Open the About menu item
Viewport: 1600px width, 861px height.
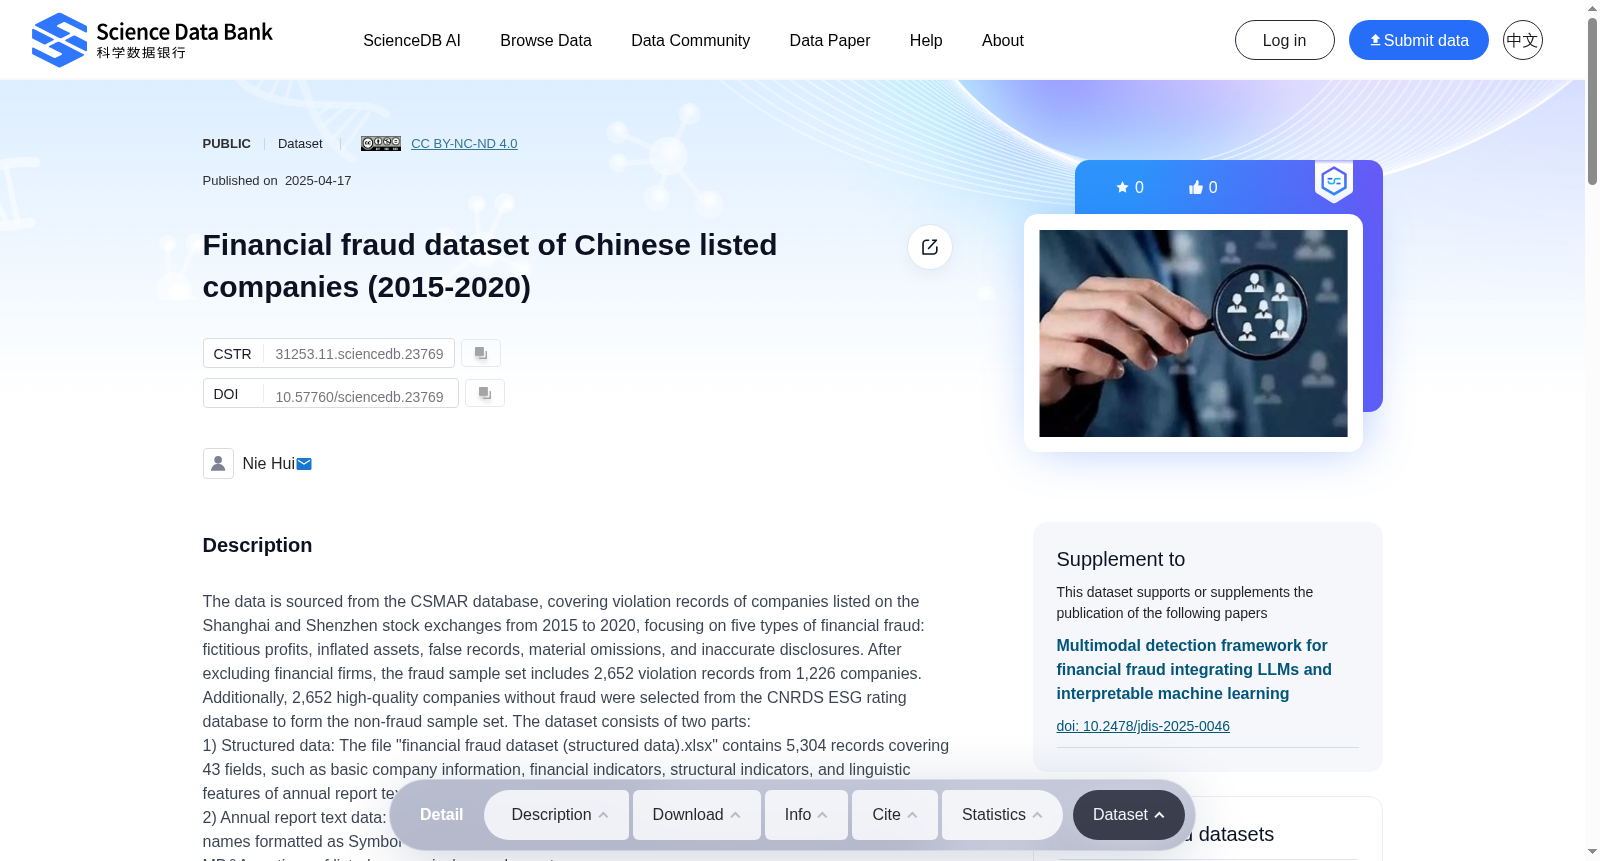[x=1003, y=41]
